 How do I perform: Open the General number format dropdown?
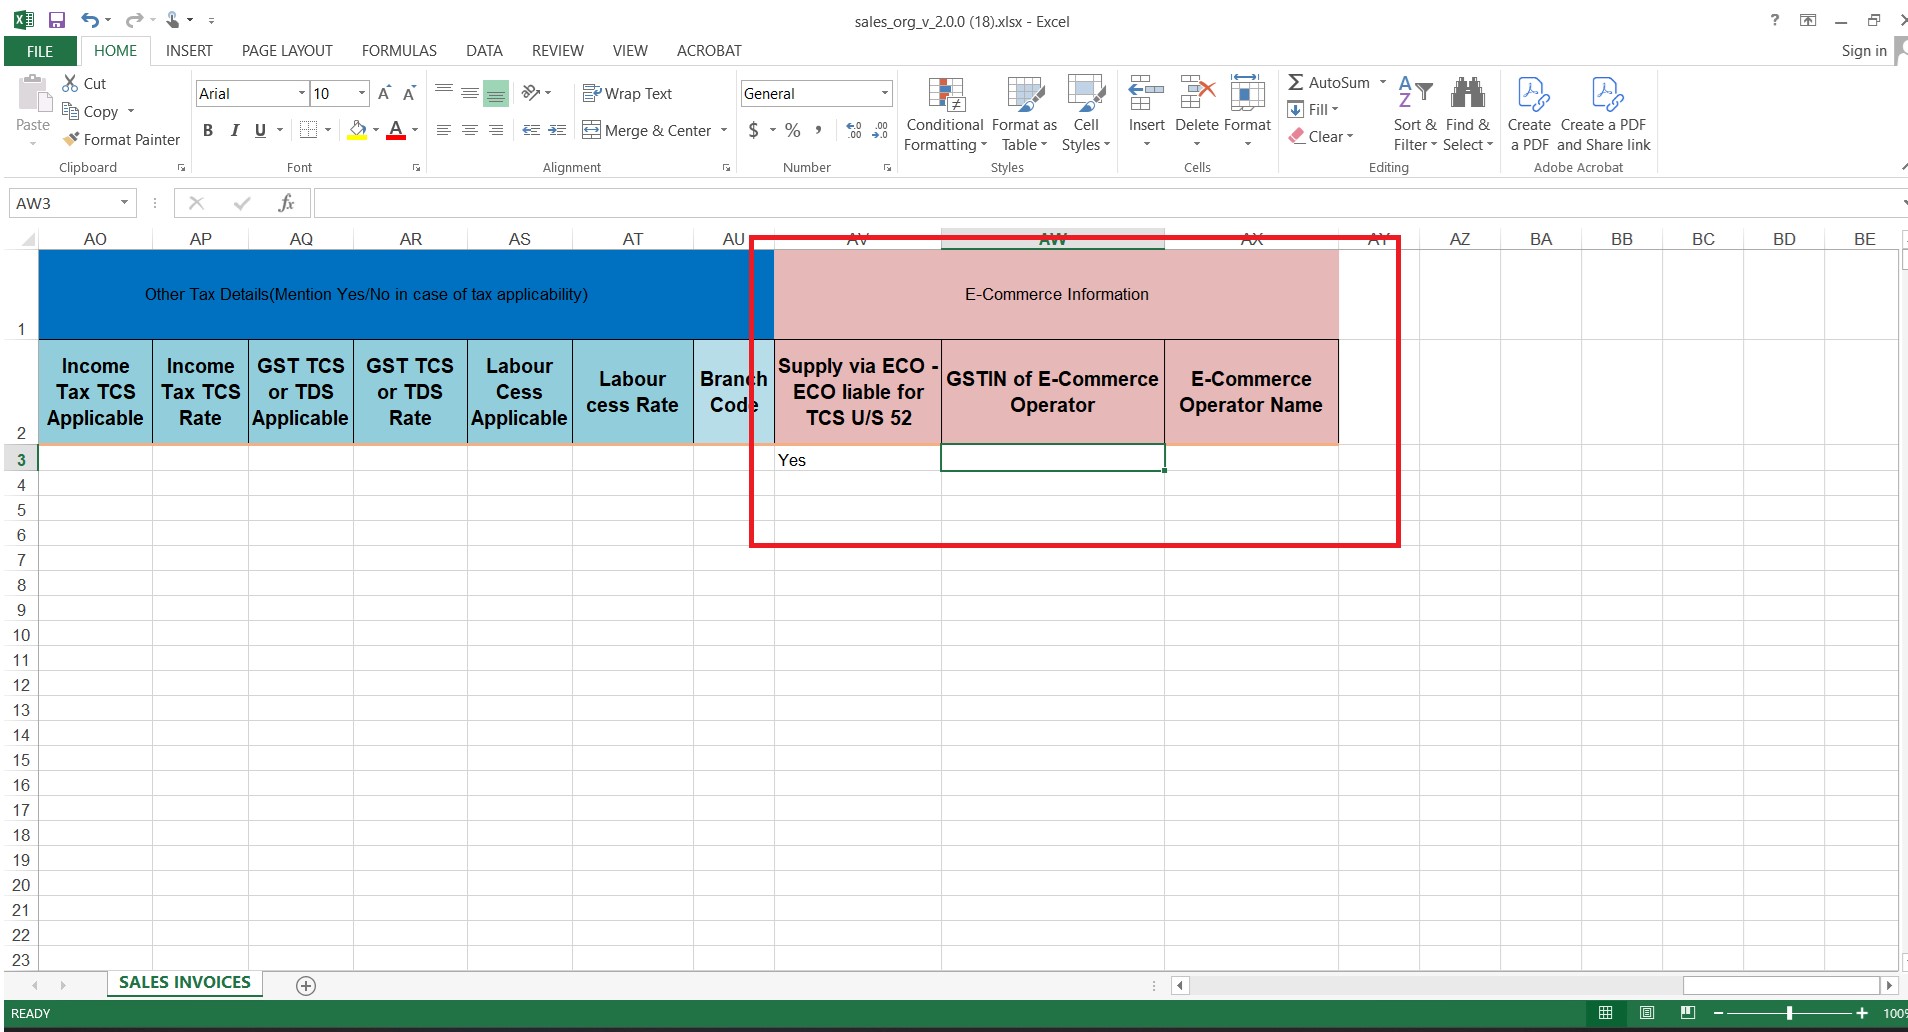(x=884, y=93)
